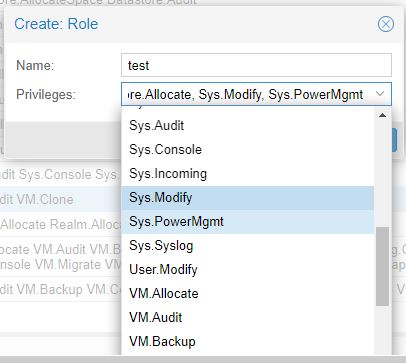Deselect the Sys.Modify privilege
406x363 pixels.
point(247,198)
